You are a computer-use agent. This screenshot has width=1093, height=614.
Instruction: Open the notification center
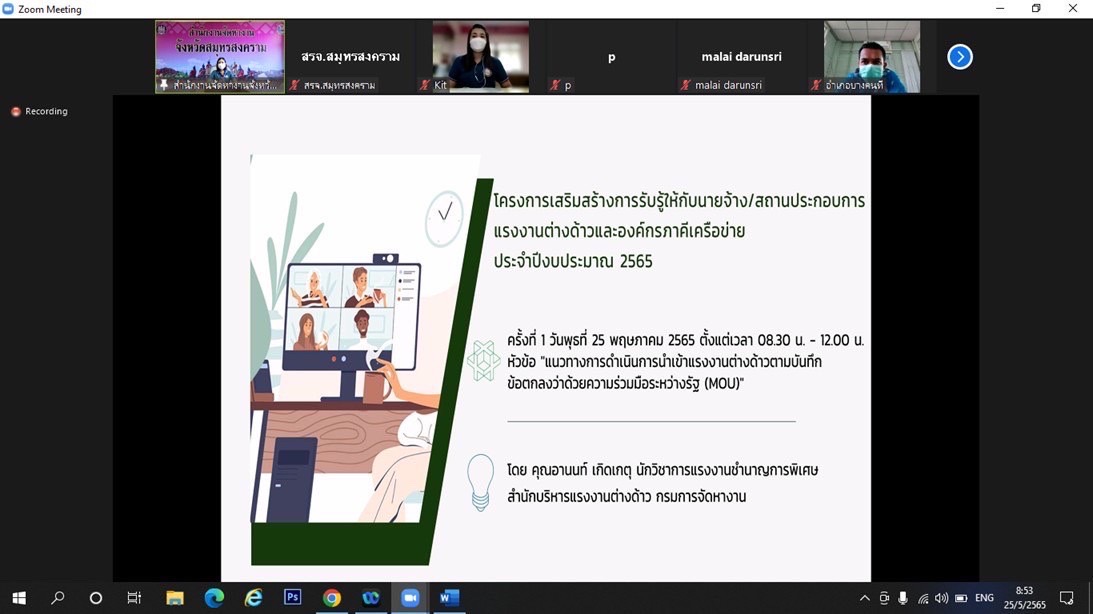[x=1067, y=598]
